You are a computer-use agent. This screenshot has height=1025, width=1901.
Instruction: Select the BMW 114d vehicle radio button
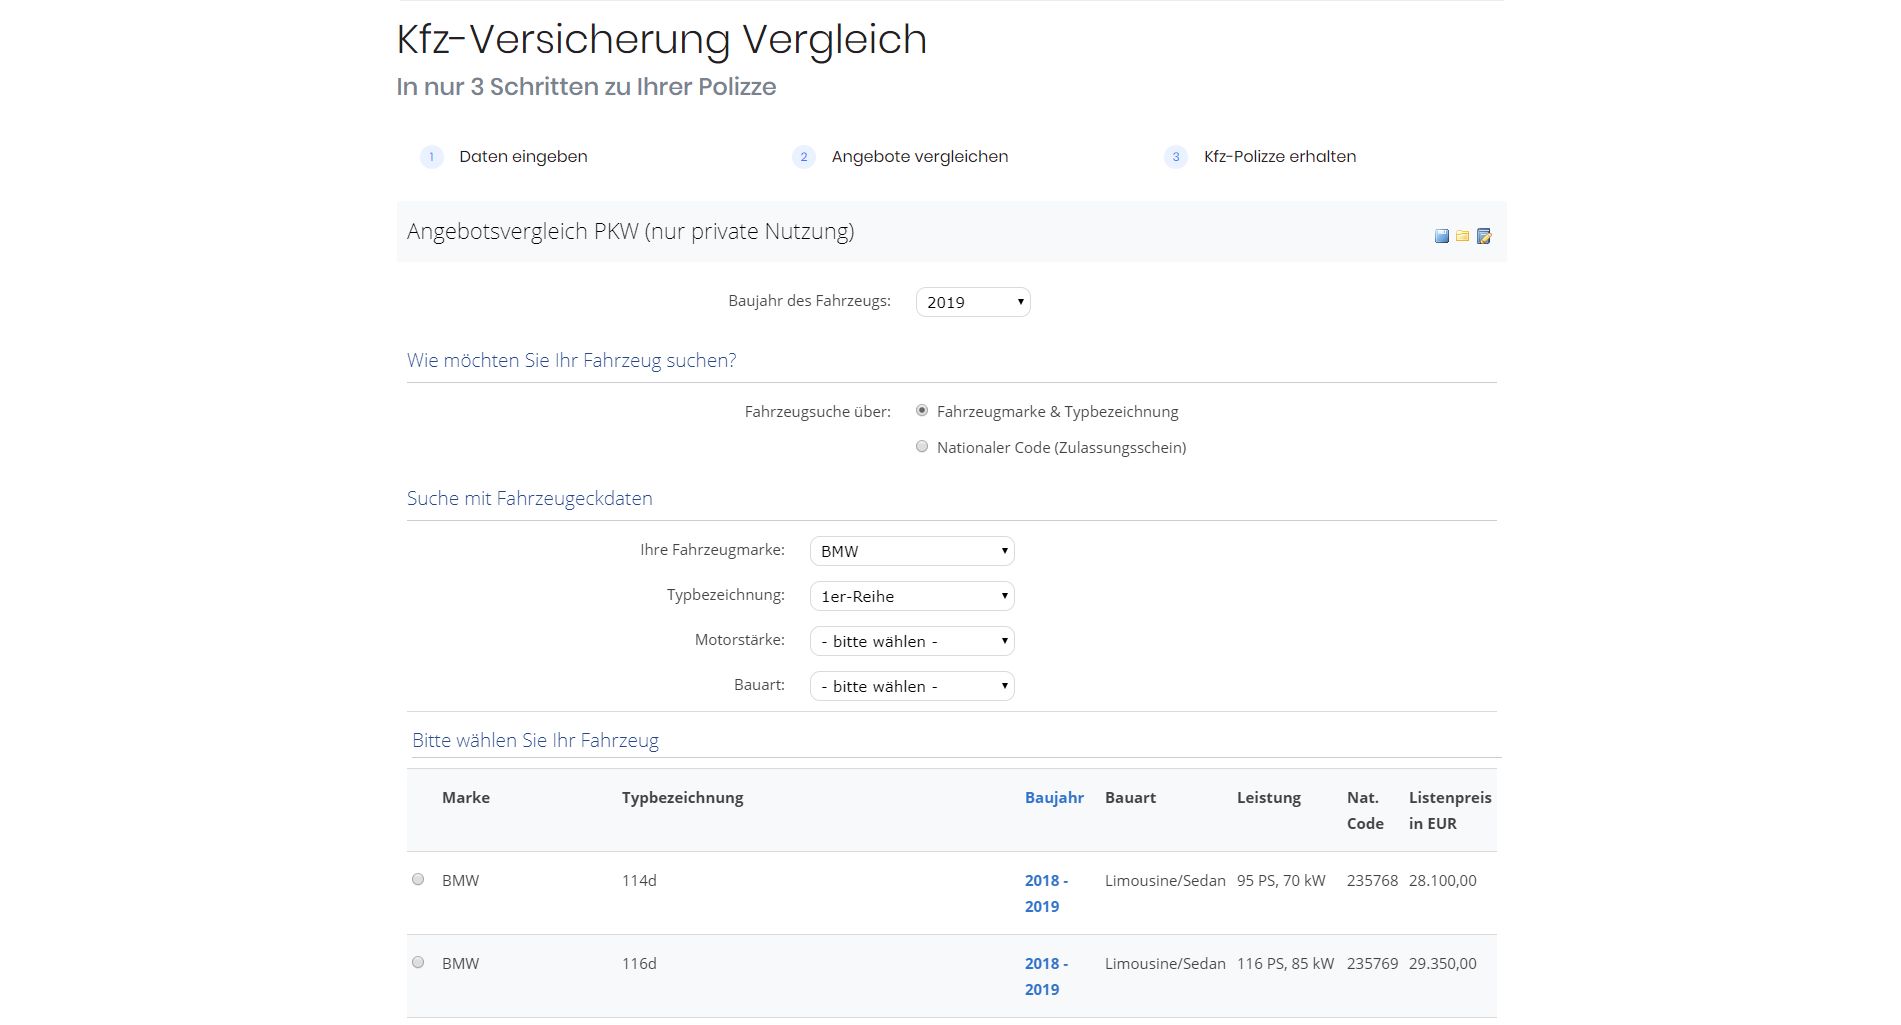coord(418,880)
